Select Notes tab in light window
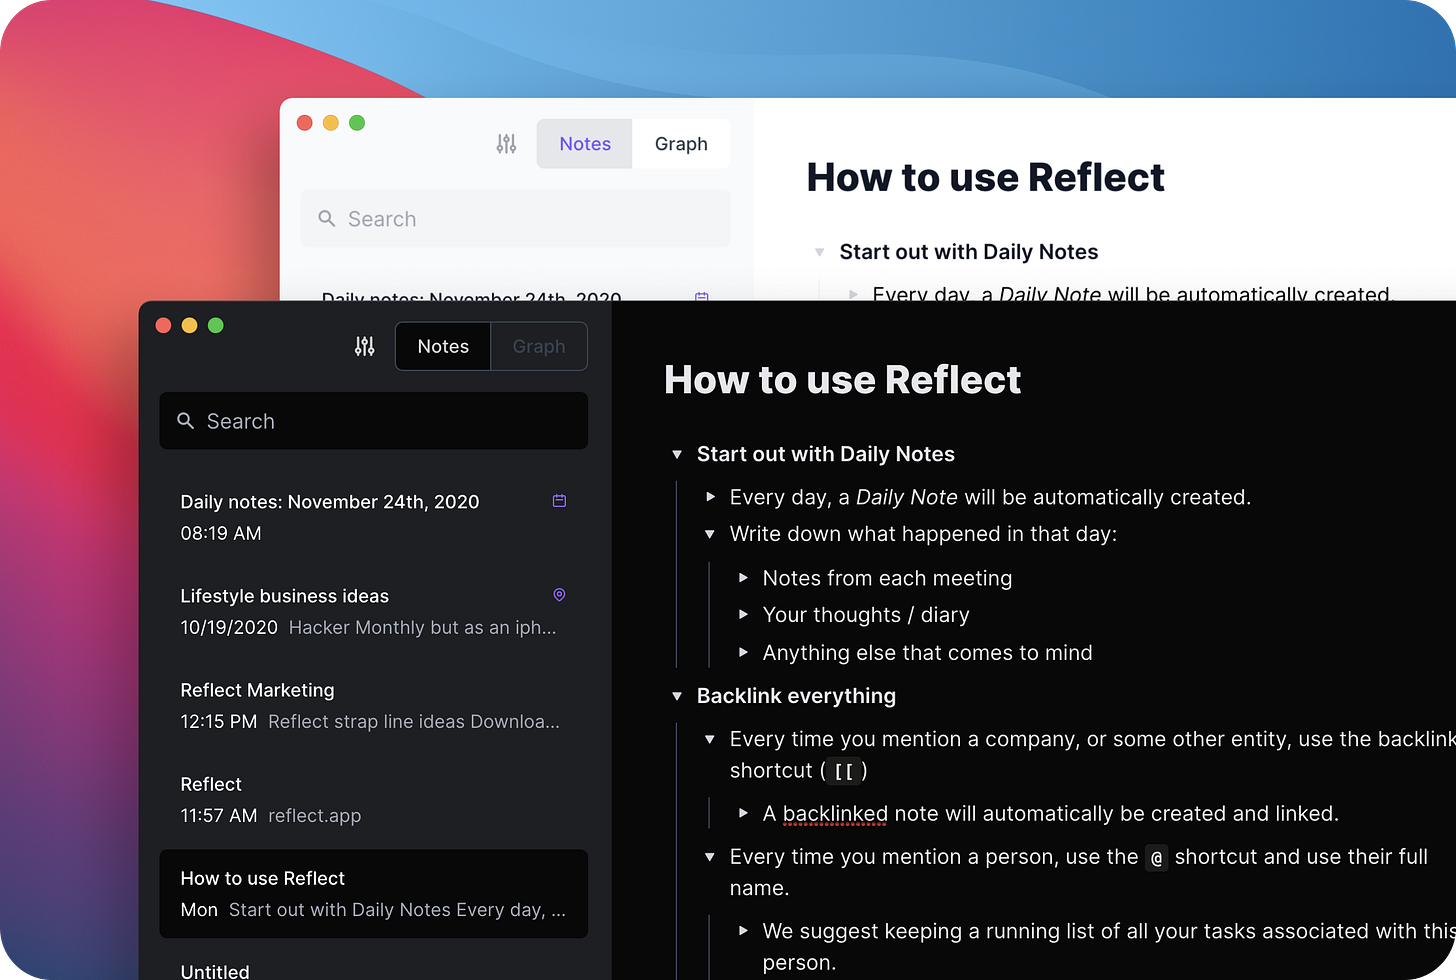Screen dimensions: 1456x980 click(x=585, y=144)
